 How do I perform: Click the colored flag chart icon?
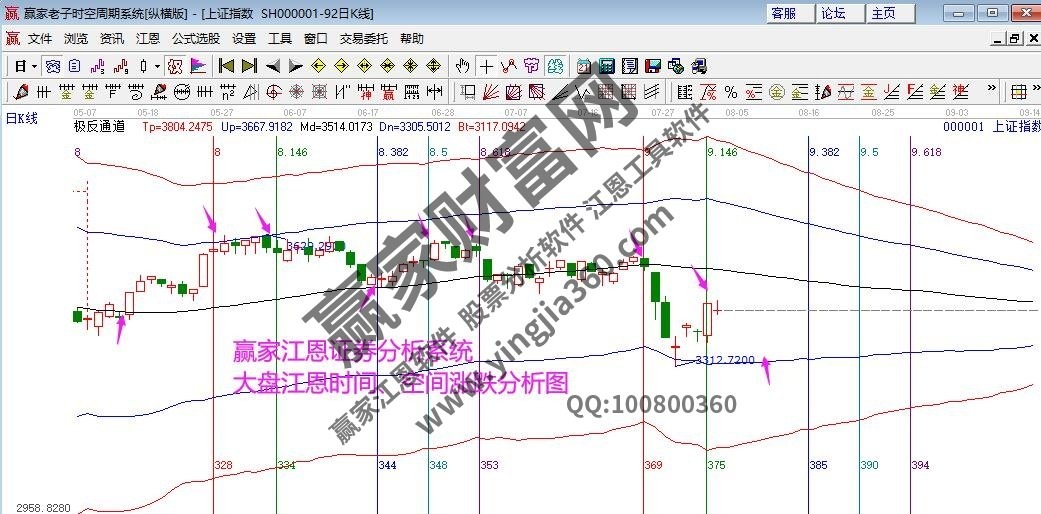(x=198, y=66)
